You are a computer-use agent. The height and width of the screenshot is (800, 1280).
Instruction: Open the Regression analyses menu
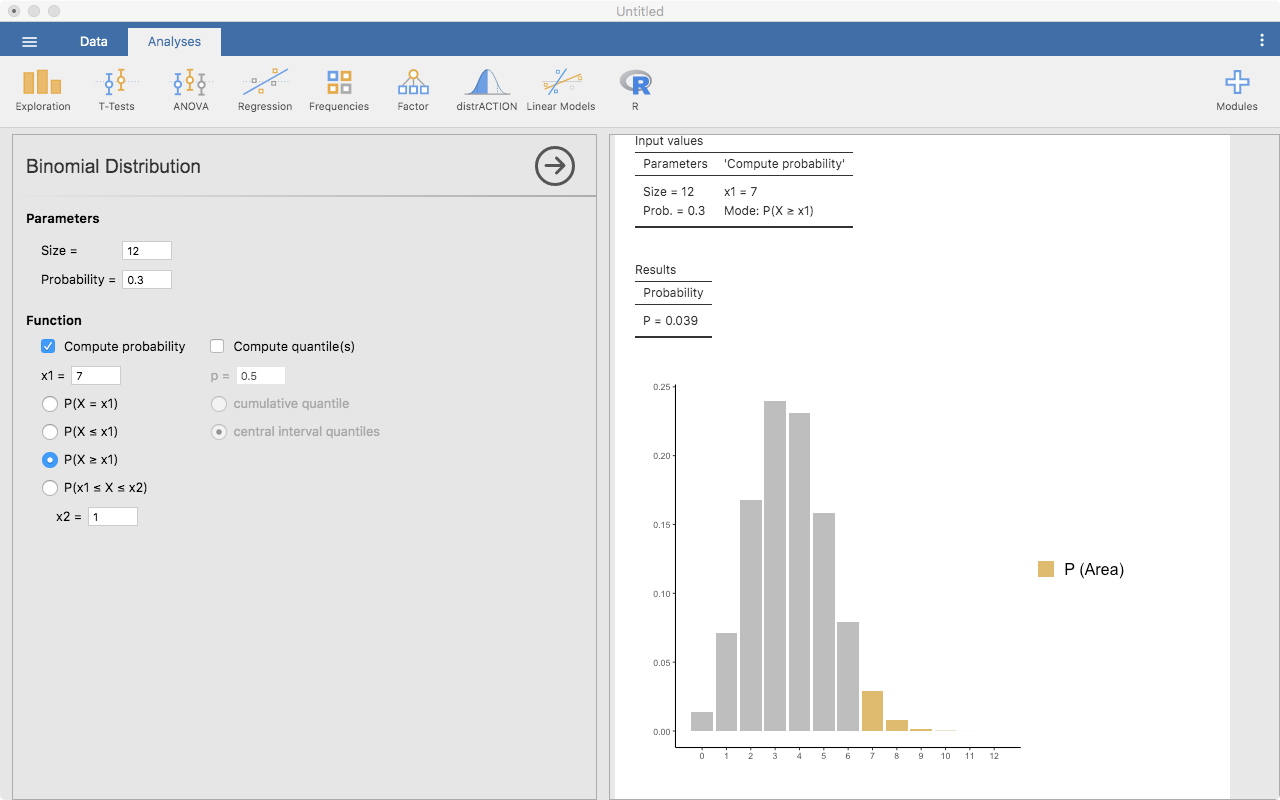click(x=265, y=90)
